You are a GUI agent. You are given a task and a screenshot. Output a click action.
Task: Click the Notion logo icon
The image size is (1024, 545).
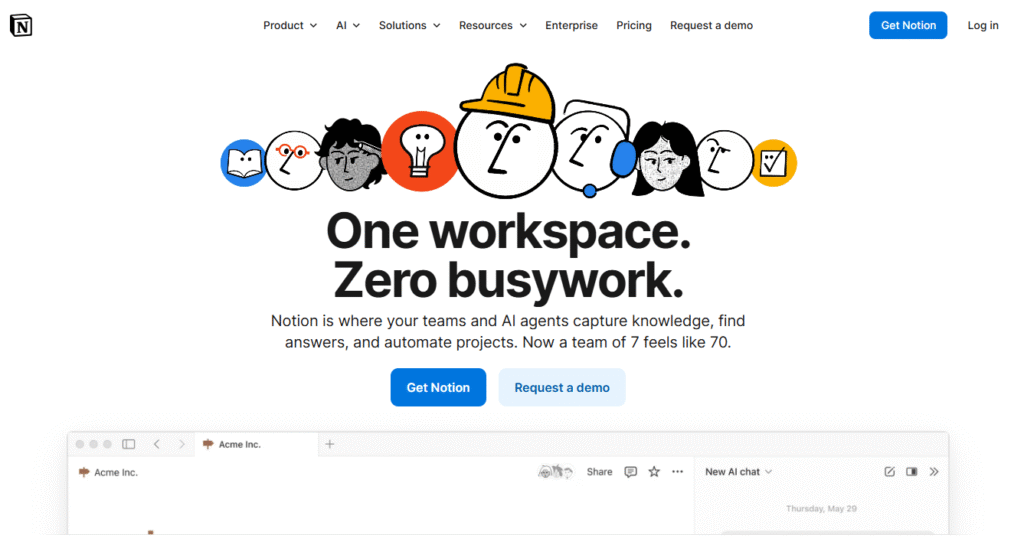[x=21, y=25]
